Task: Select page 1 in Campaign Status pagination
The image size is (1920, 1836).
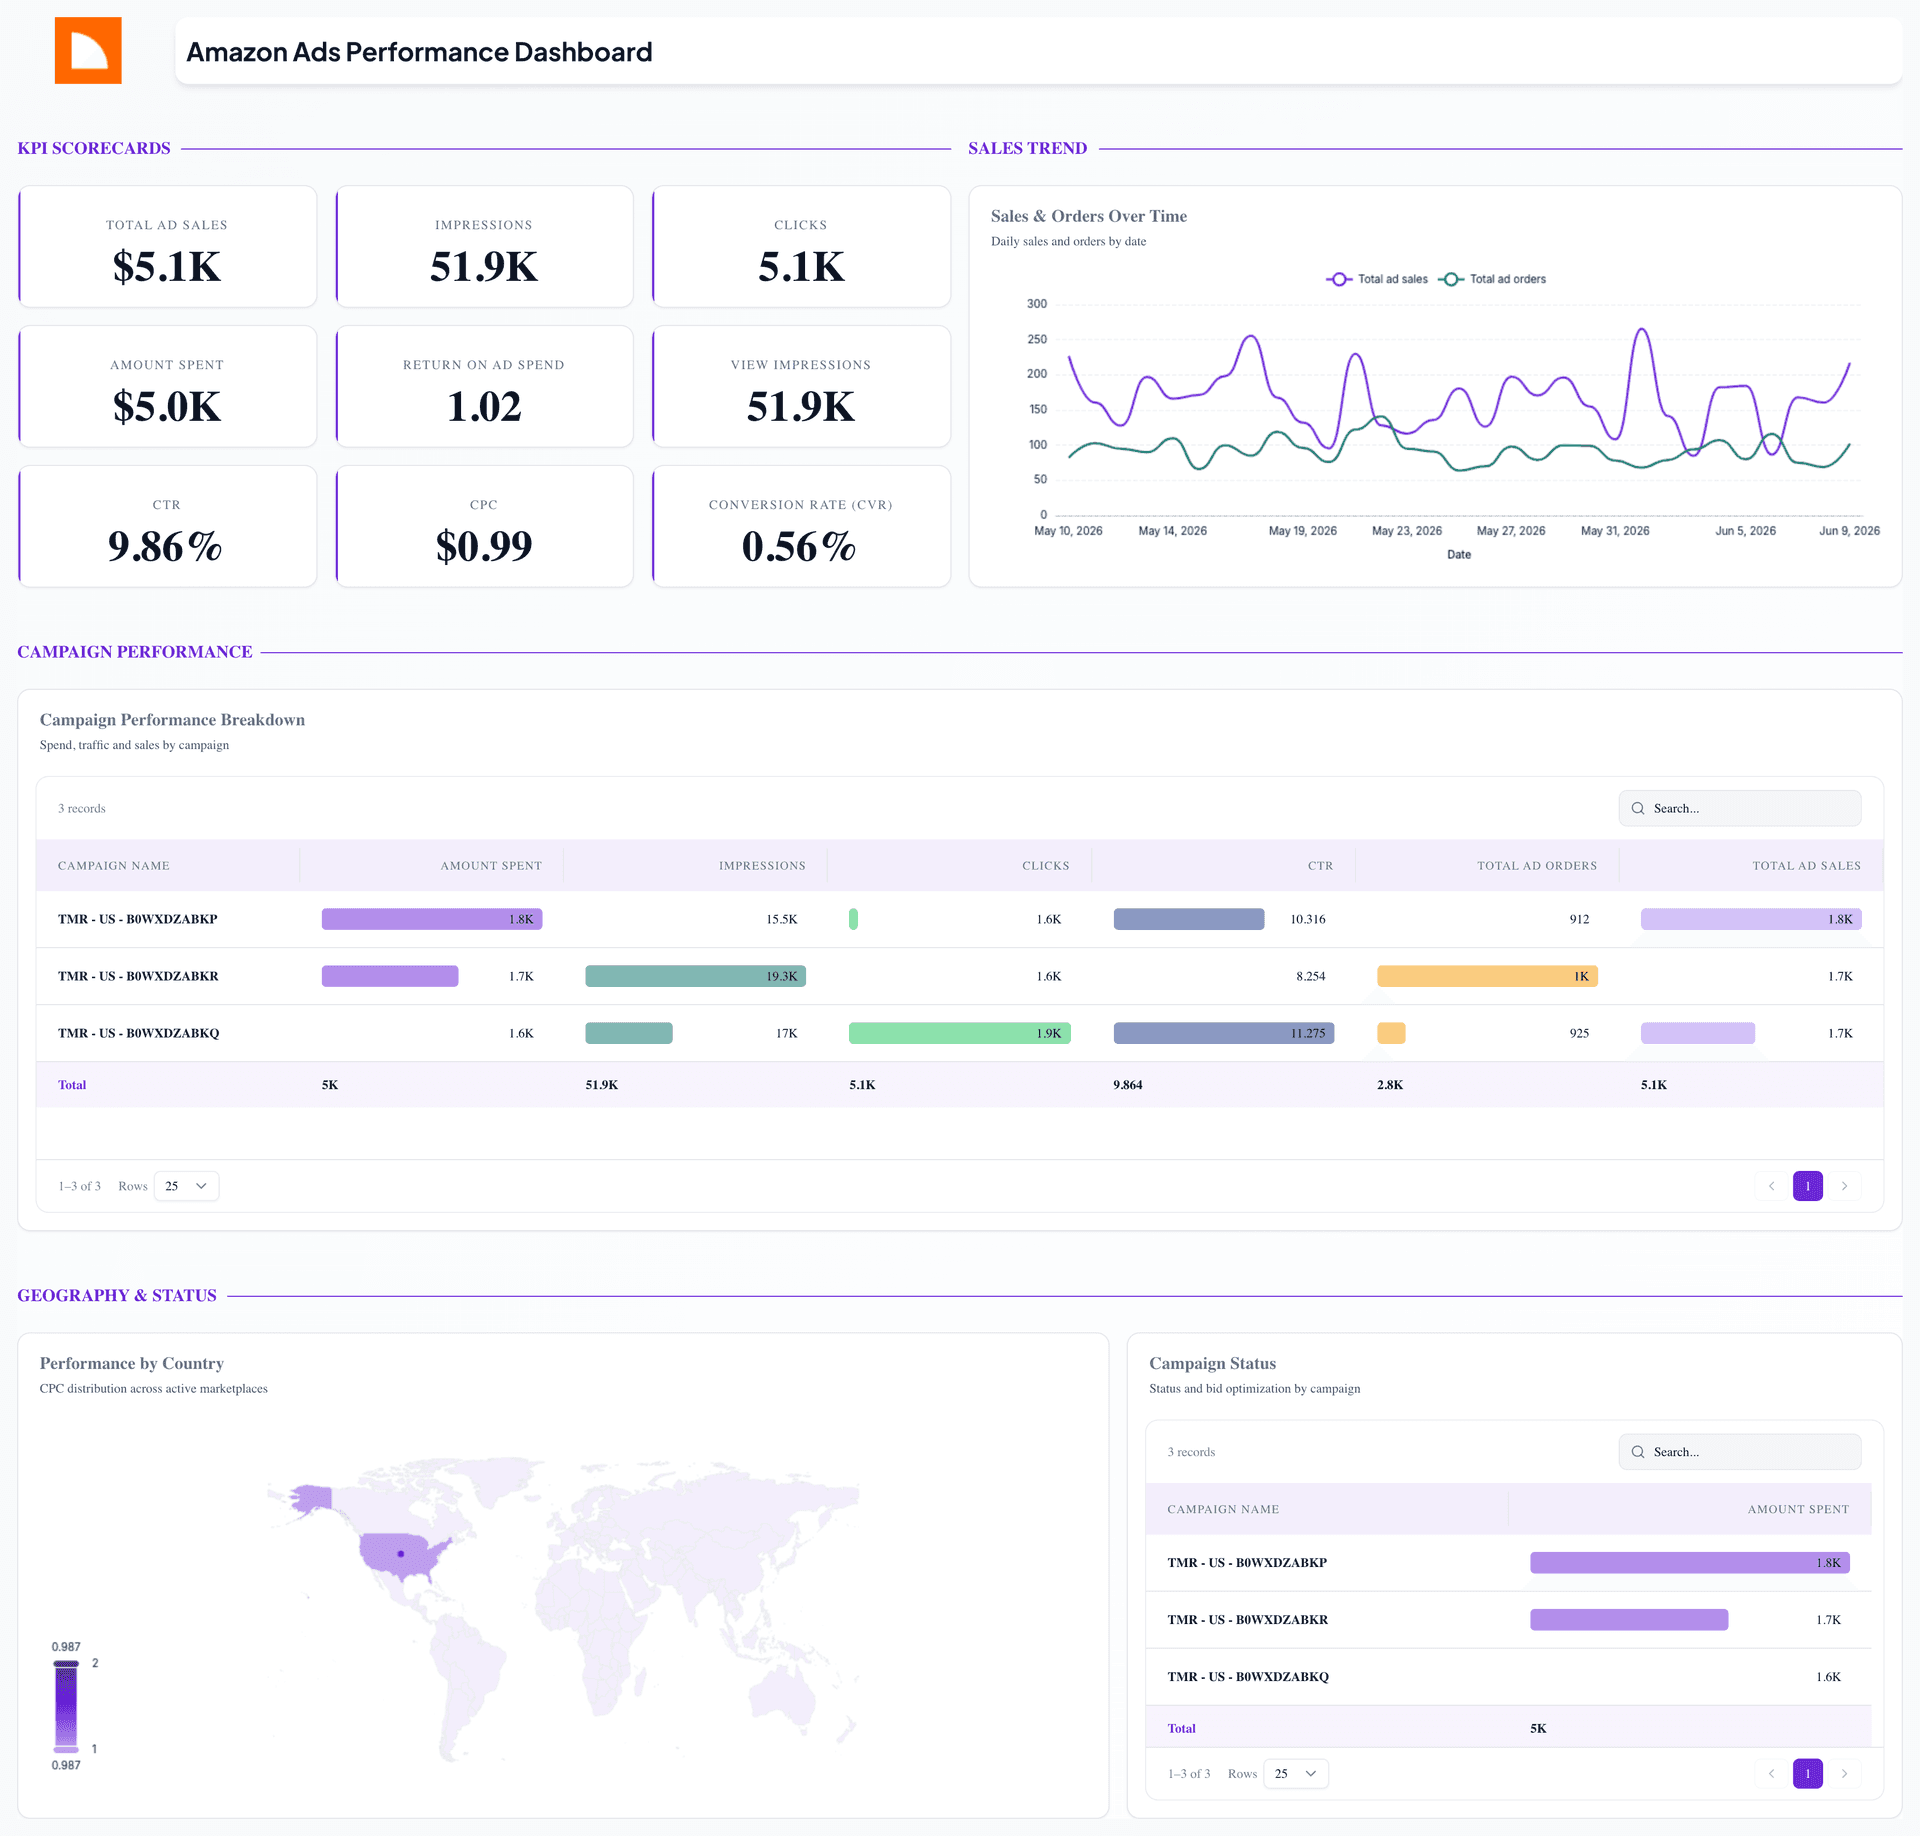Action: point(1808,1774)
